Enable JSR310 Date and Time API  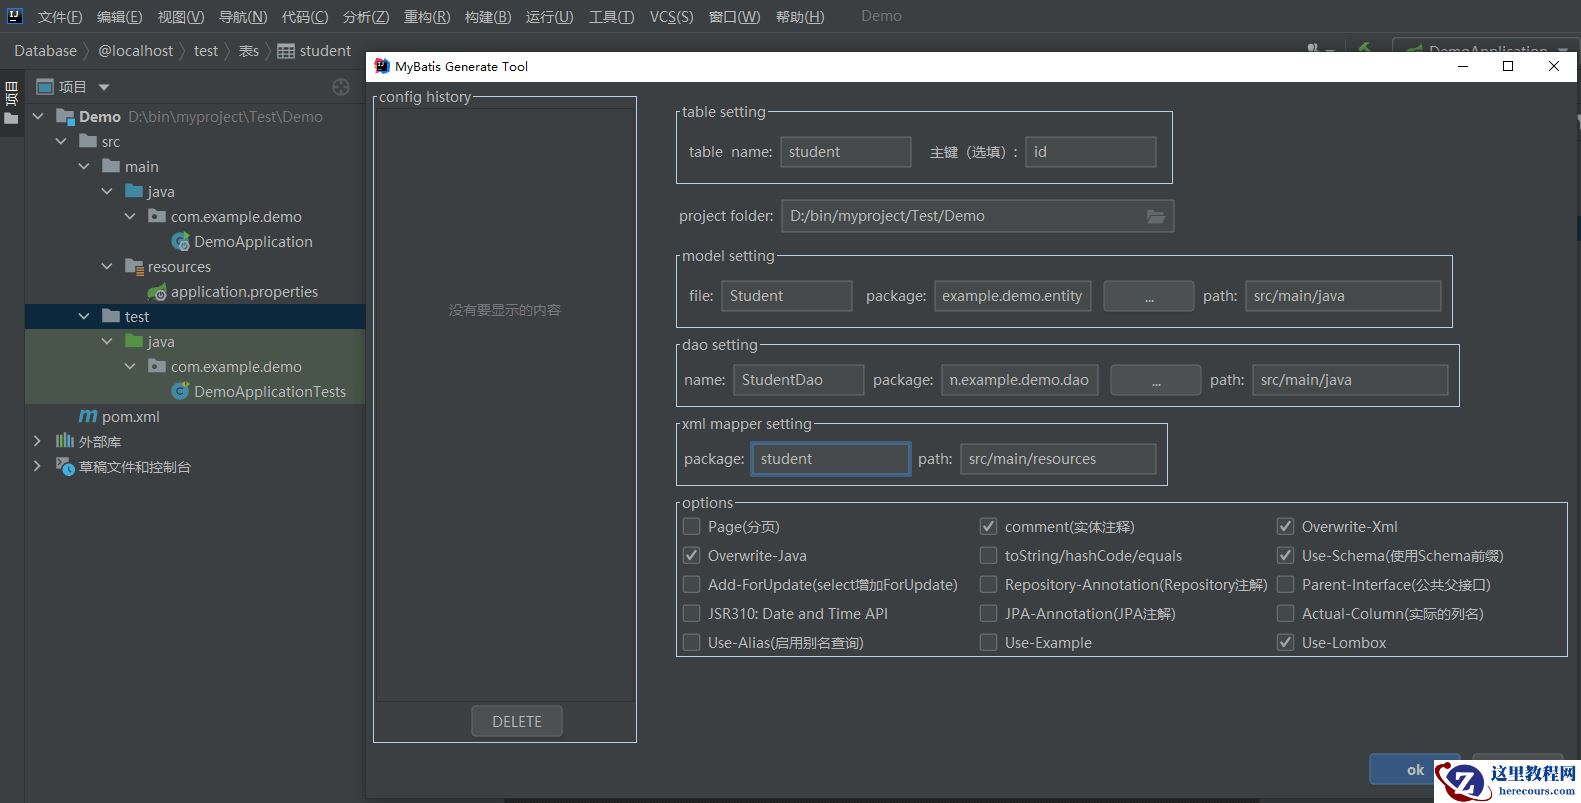pyautogui.click(x=691, y=613)
